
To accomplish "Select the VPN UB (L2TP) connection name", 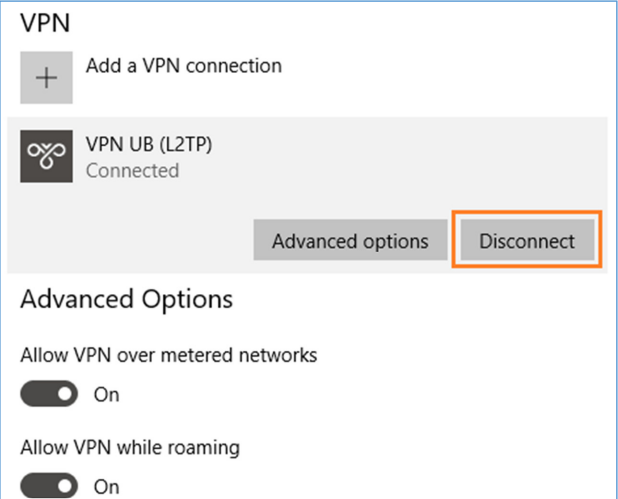I will pos(149,144).
